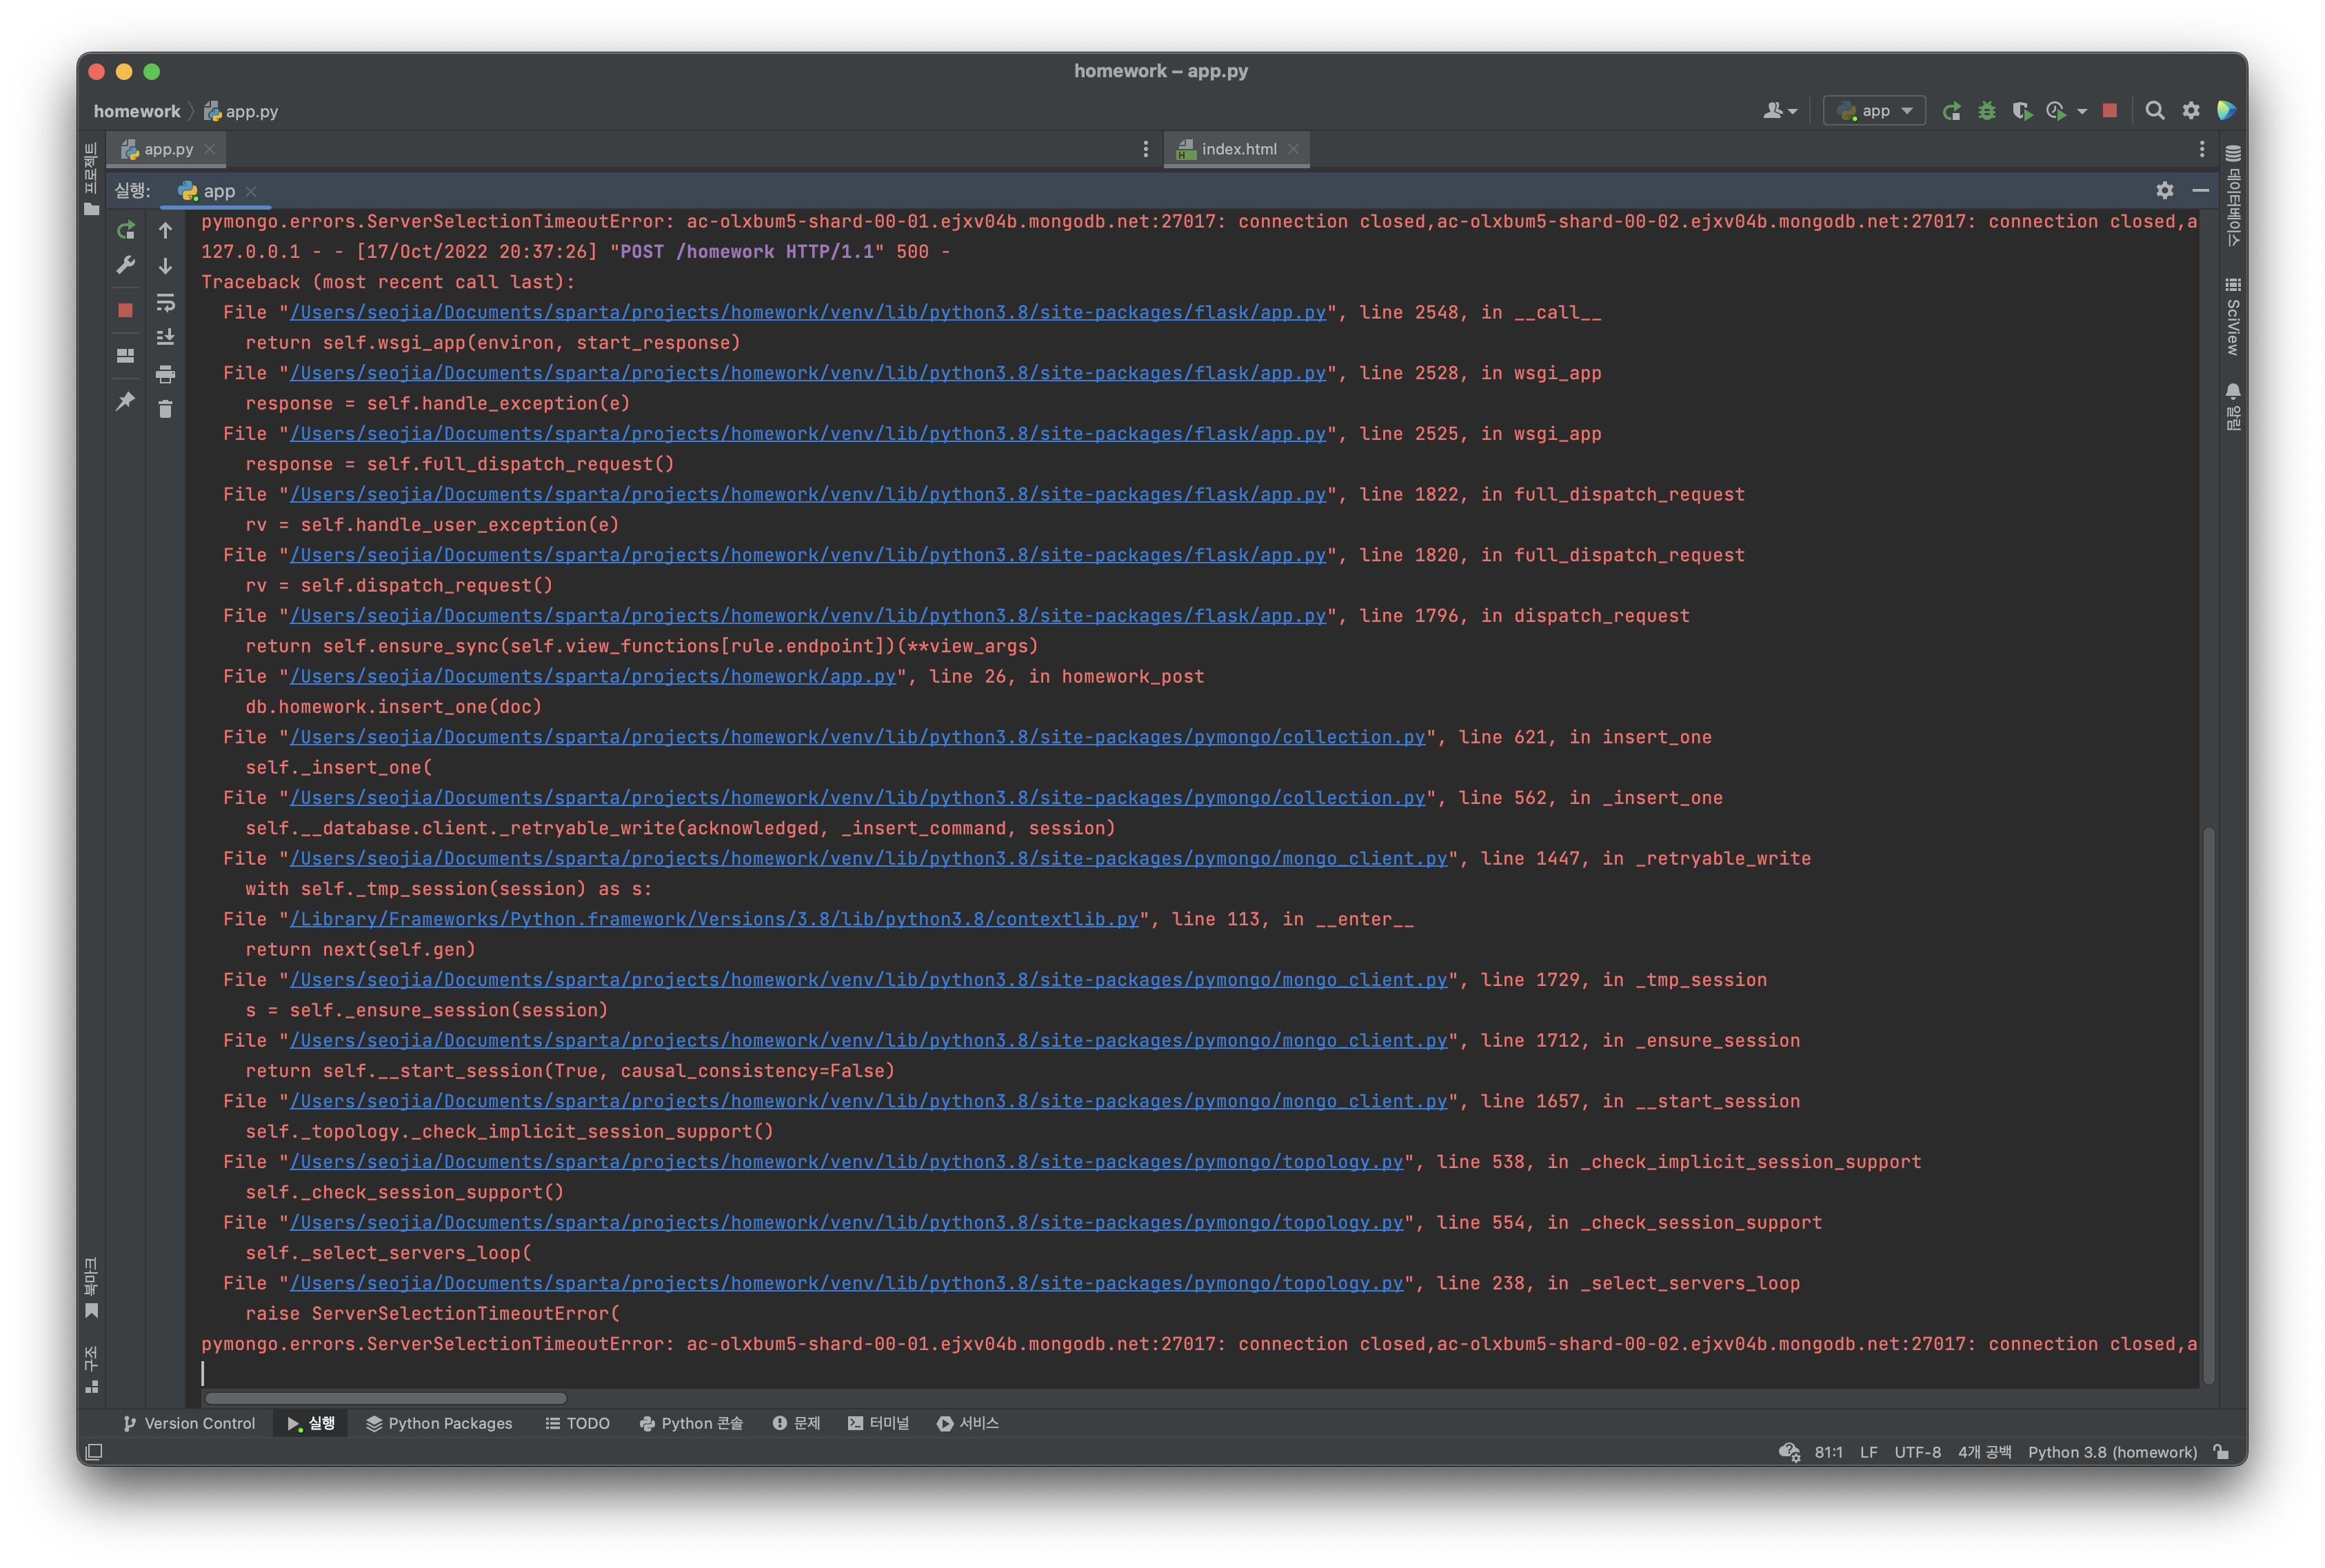The height and width of the screenshot is (1568, 2325).
Task: Open left editor tab options menu
Action: [1146, 149]
